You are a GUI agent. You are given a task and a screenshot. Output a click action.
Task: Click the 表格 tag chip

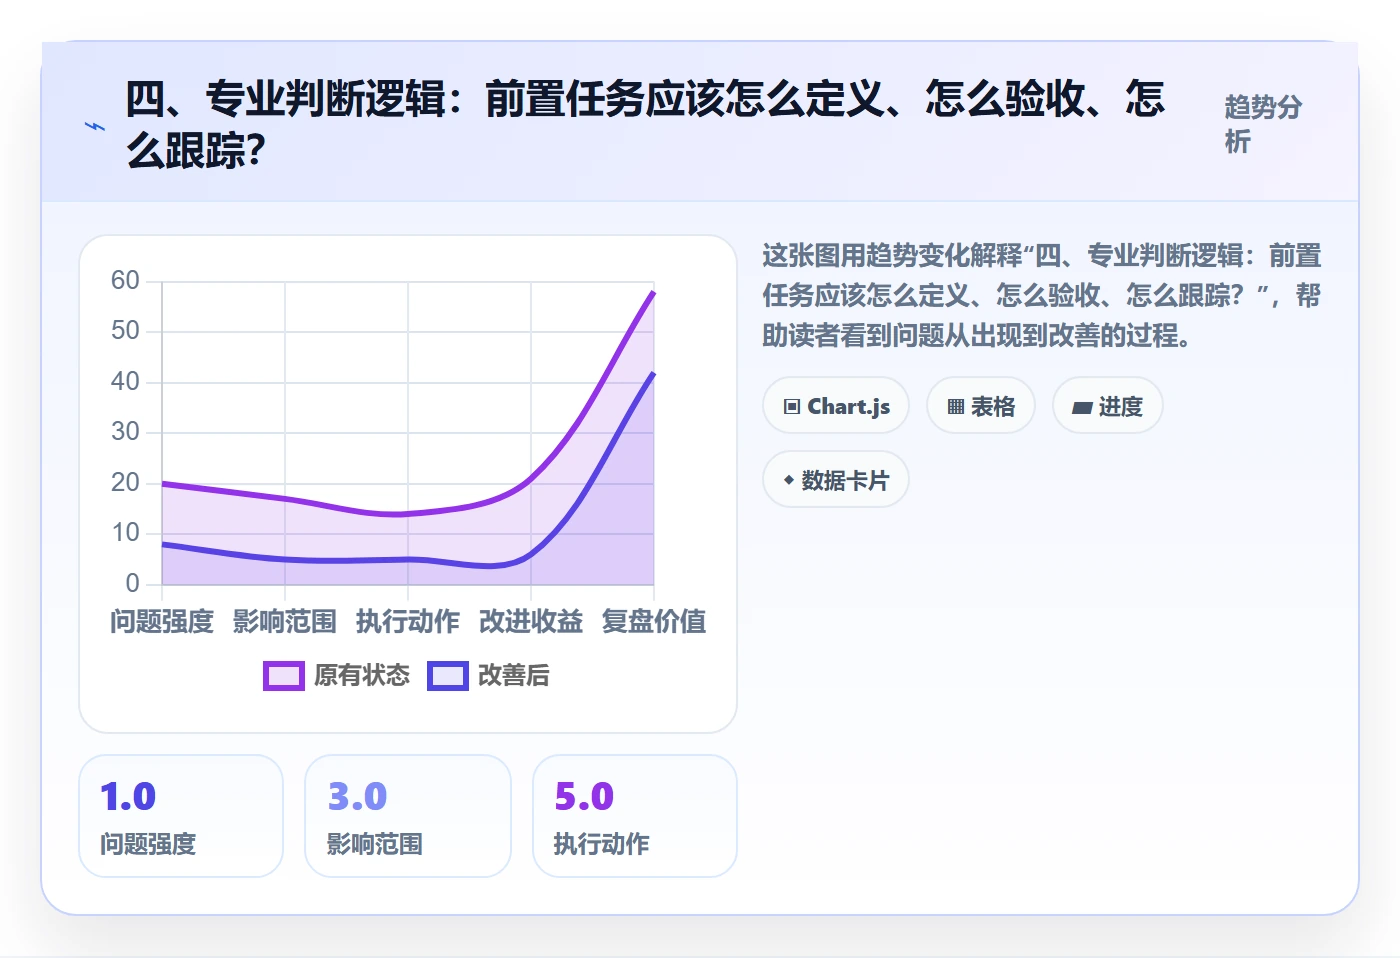point(981,406)
